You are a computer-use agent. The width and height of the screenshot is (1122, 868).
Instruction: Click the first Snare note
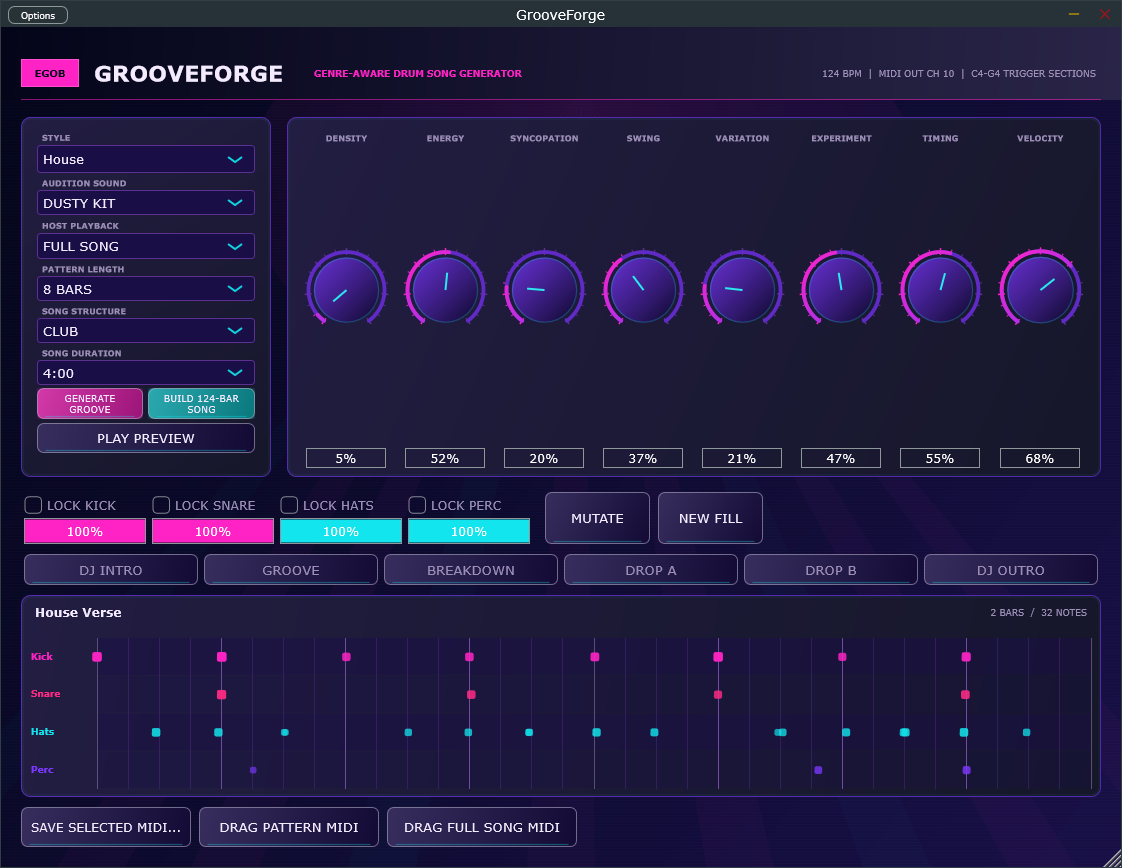point(222,695)
